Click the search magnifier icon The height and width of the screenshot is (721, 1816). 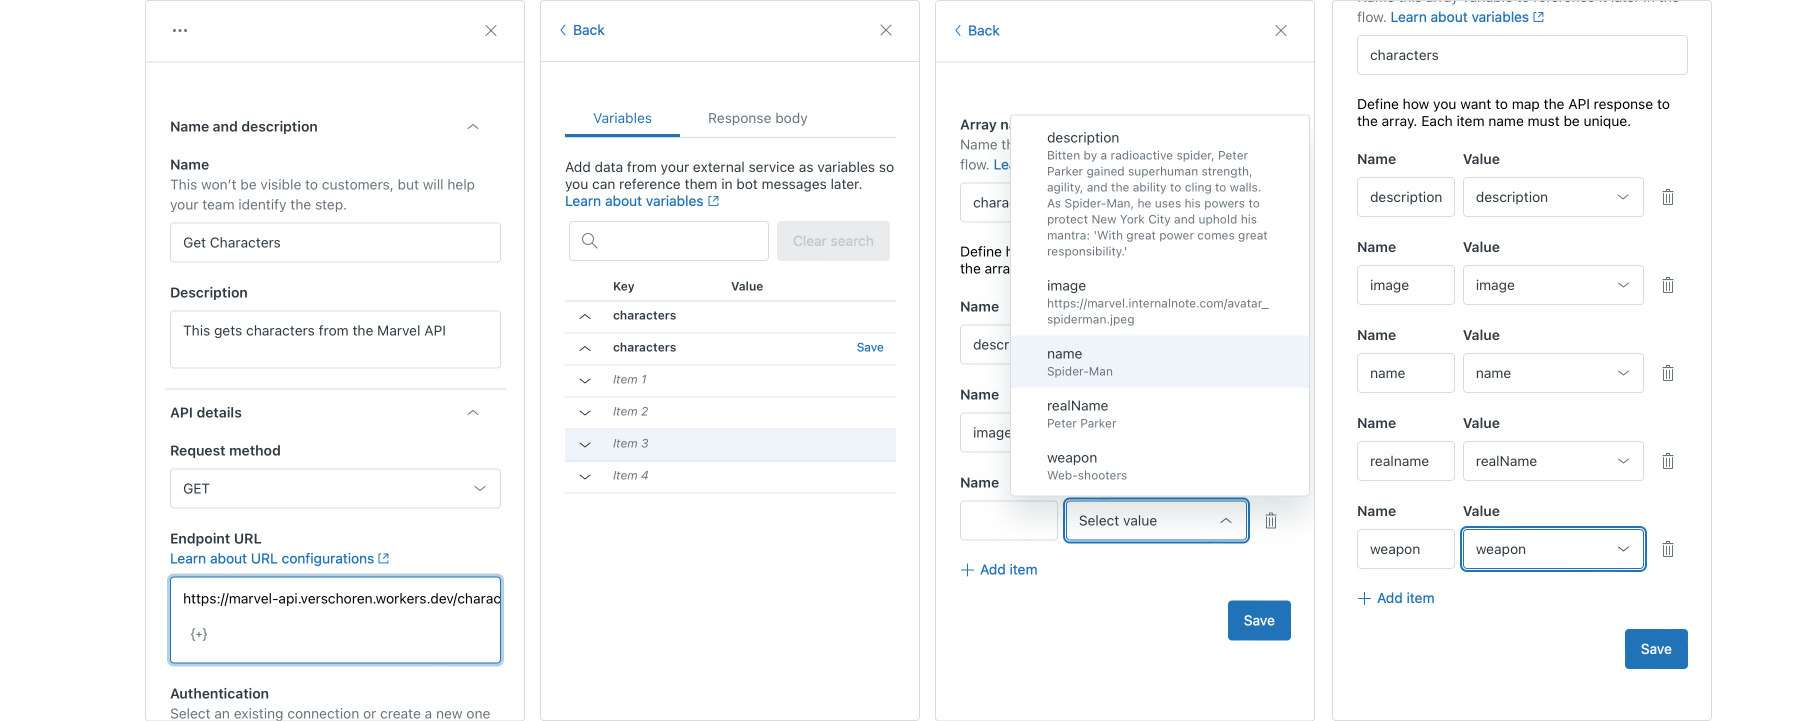tap(590, 241)
